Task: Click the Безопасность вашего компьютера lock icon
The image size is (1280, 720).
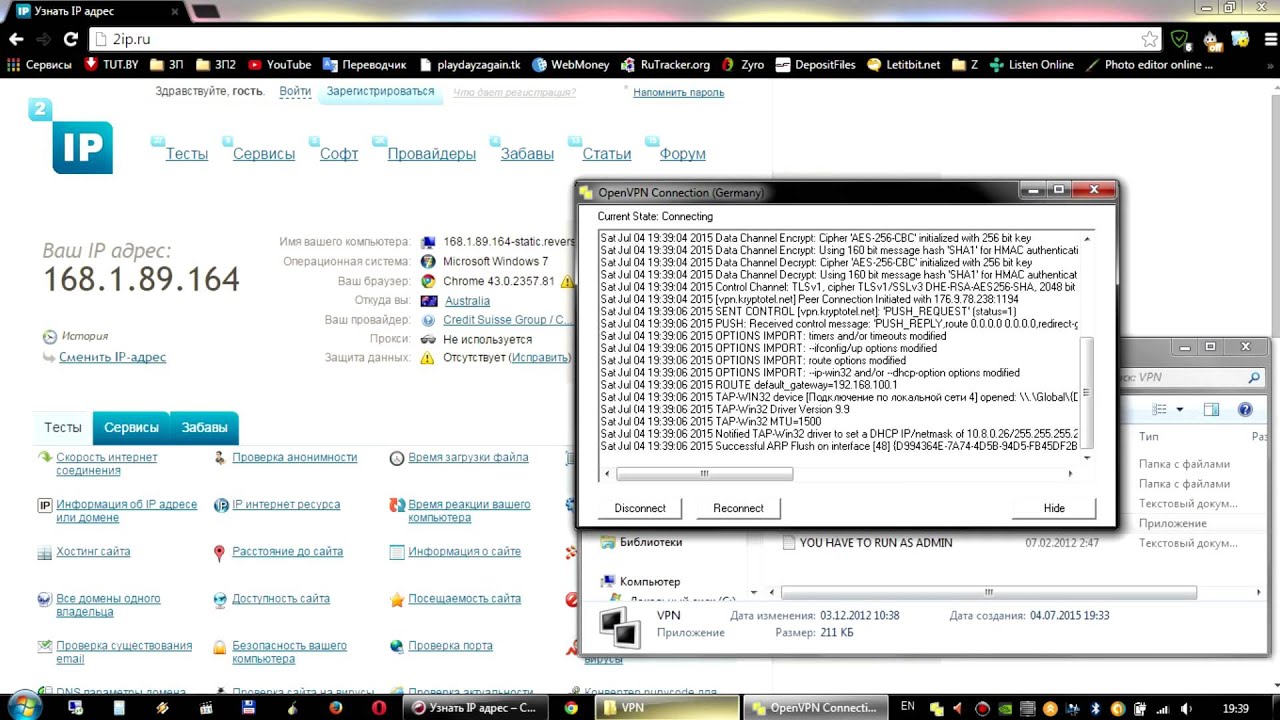Action: (x=220, y=647)
